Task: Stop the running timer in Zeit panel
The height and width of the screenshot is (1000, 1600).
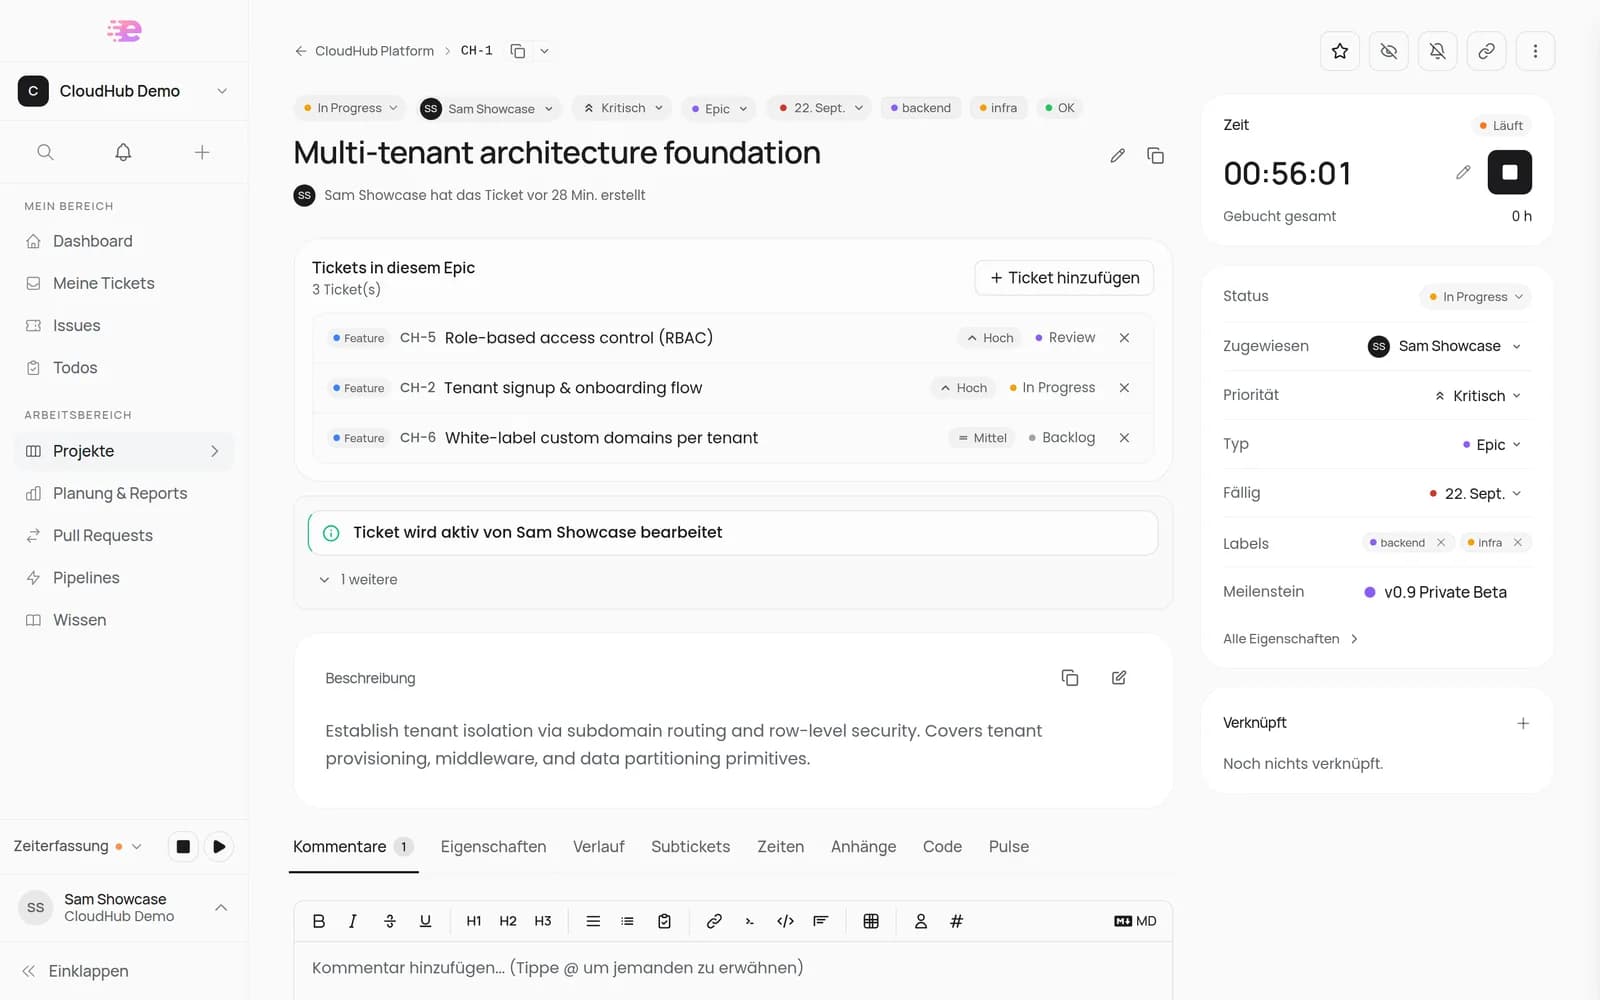Action: coord(1510,172)
